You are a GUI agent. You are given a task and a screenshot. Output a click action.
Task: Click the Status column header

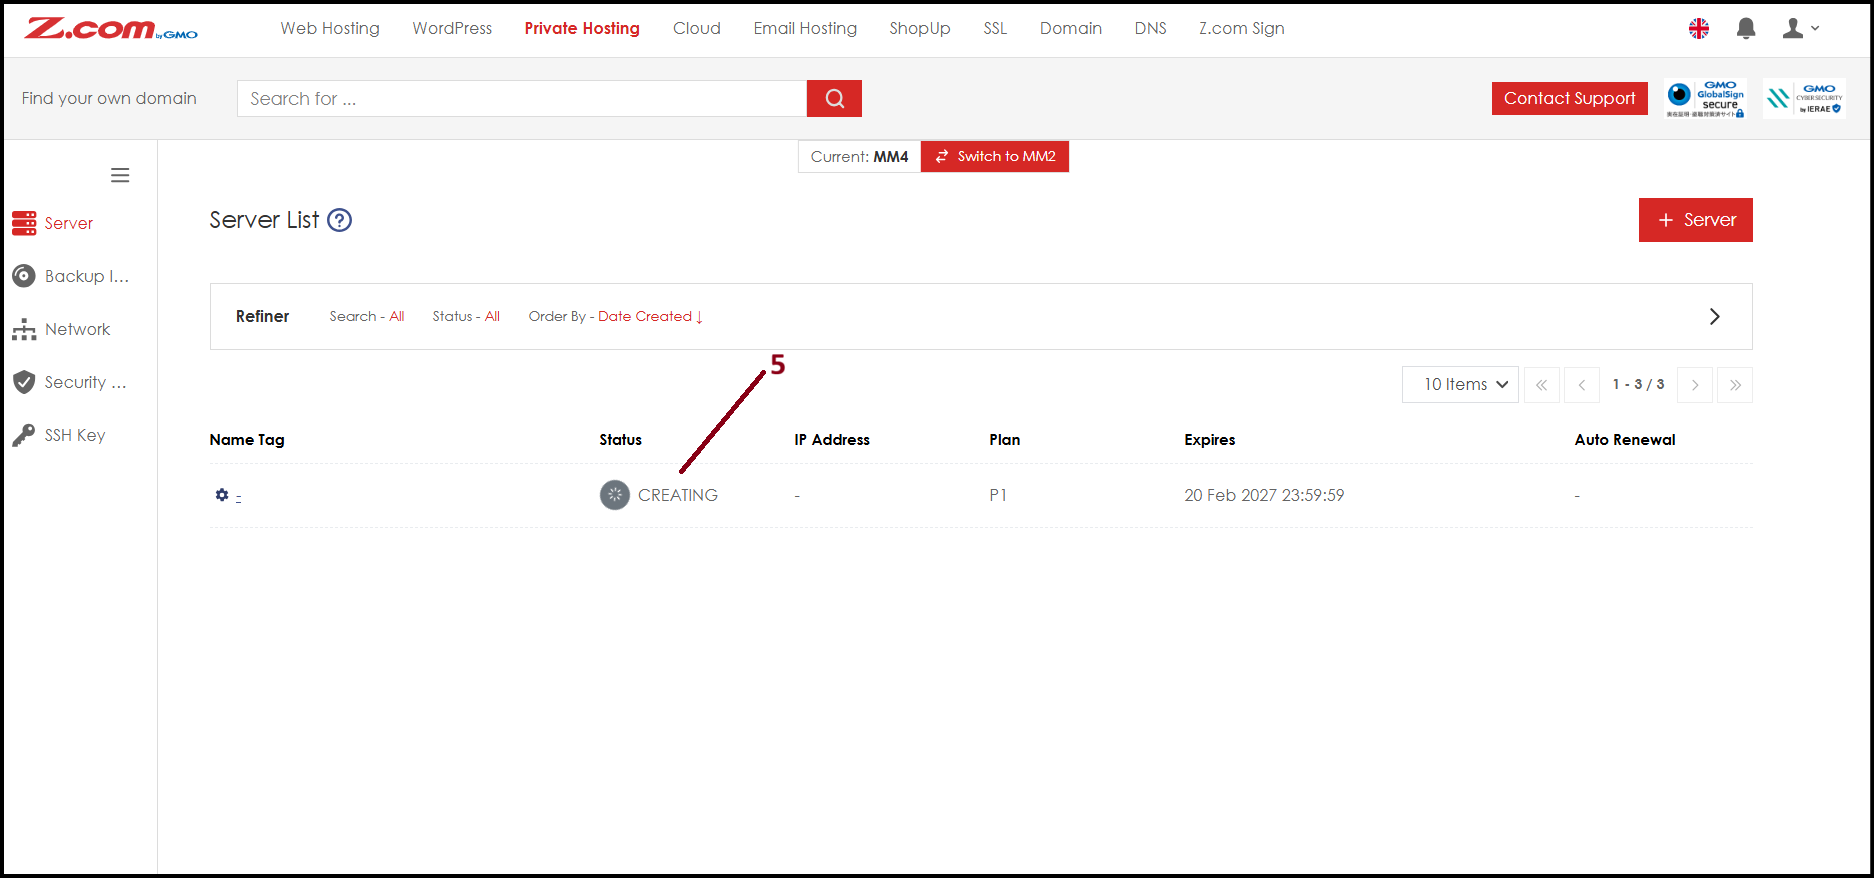pos(621,440)
